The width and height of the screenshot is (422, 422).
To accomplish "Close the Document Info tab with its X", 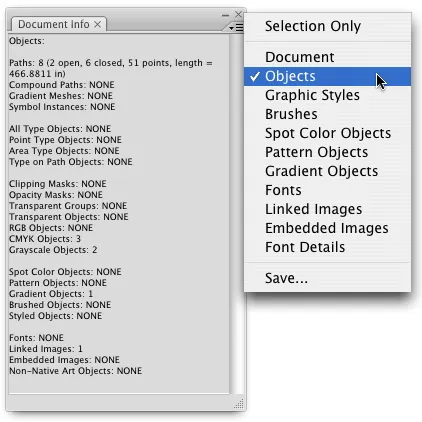I will pos(97,24).
